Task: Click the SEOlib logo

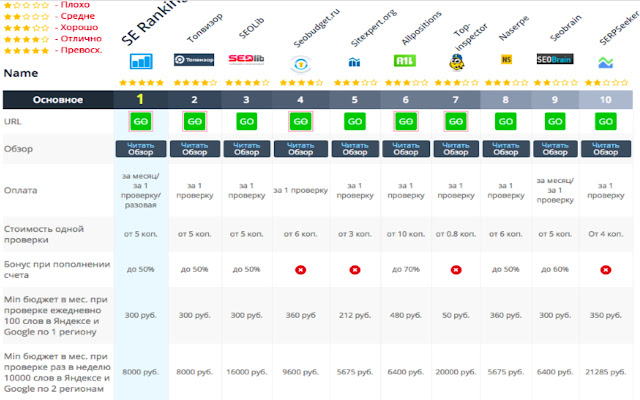Action: (246, 60)
